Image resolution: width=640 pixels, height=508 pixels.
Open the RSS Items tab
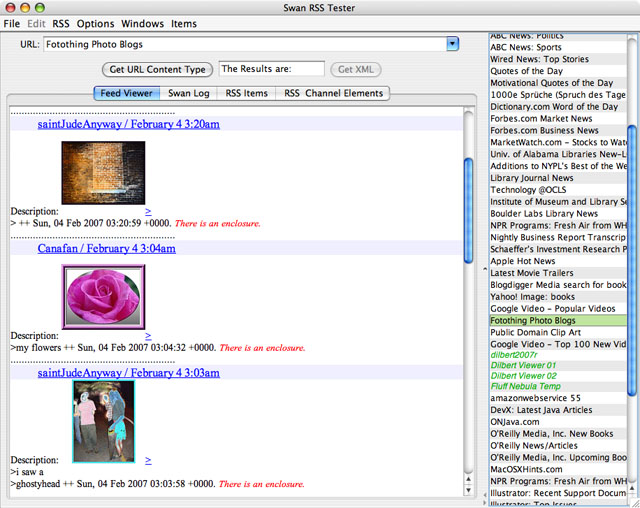[246, 93]
